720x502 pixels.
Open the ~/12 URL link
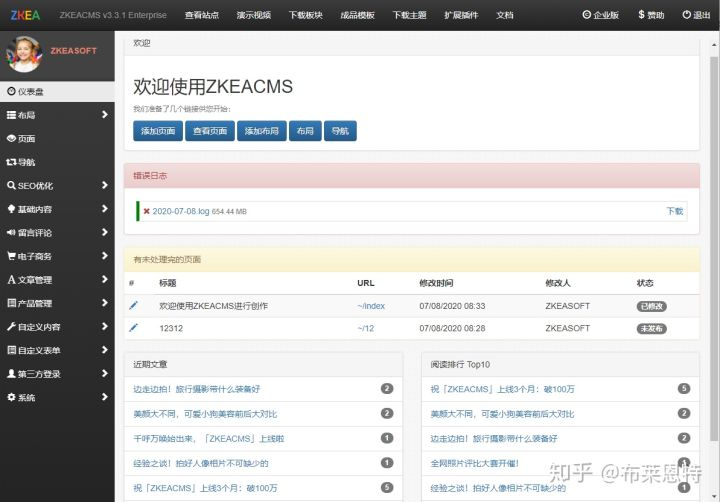click(366, 328)
